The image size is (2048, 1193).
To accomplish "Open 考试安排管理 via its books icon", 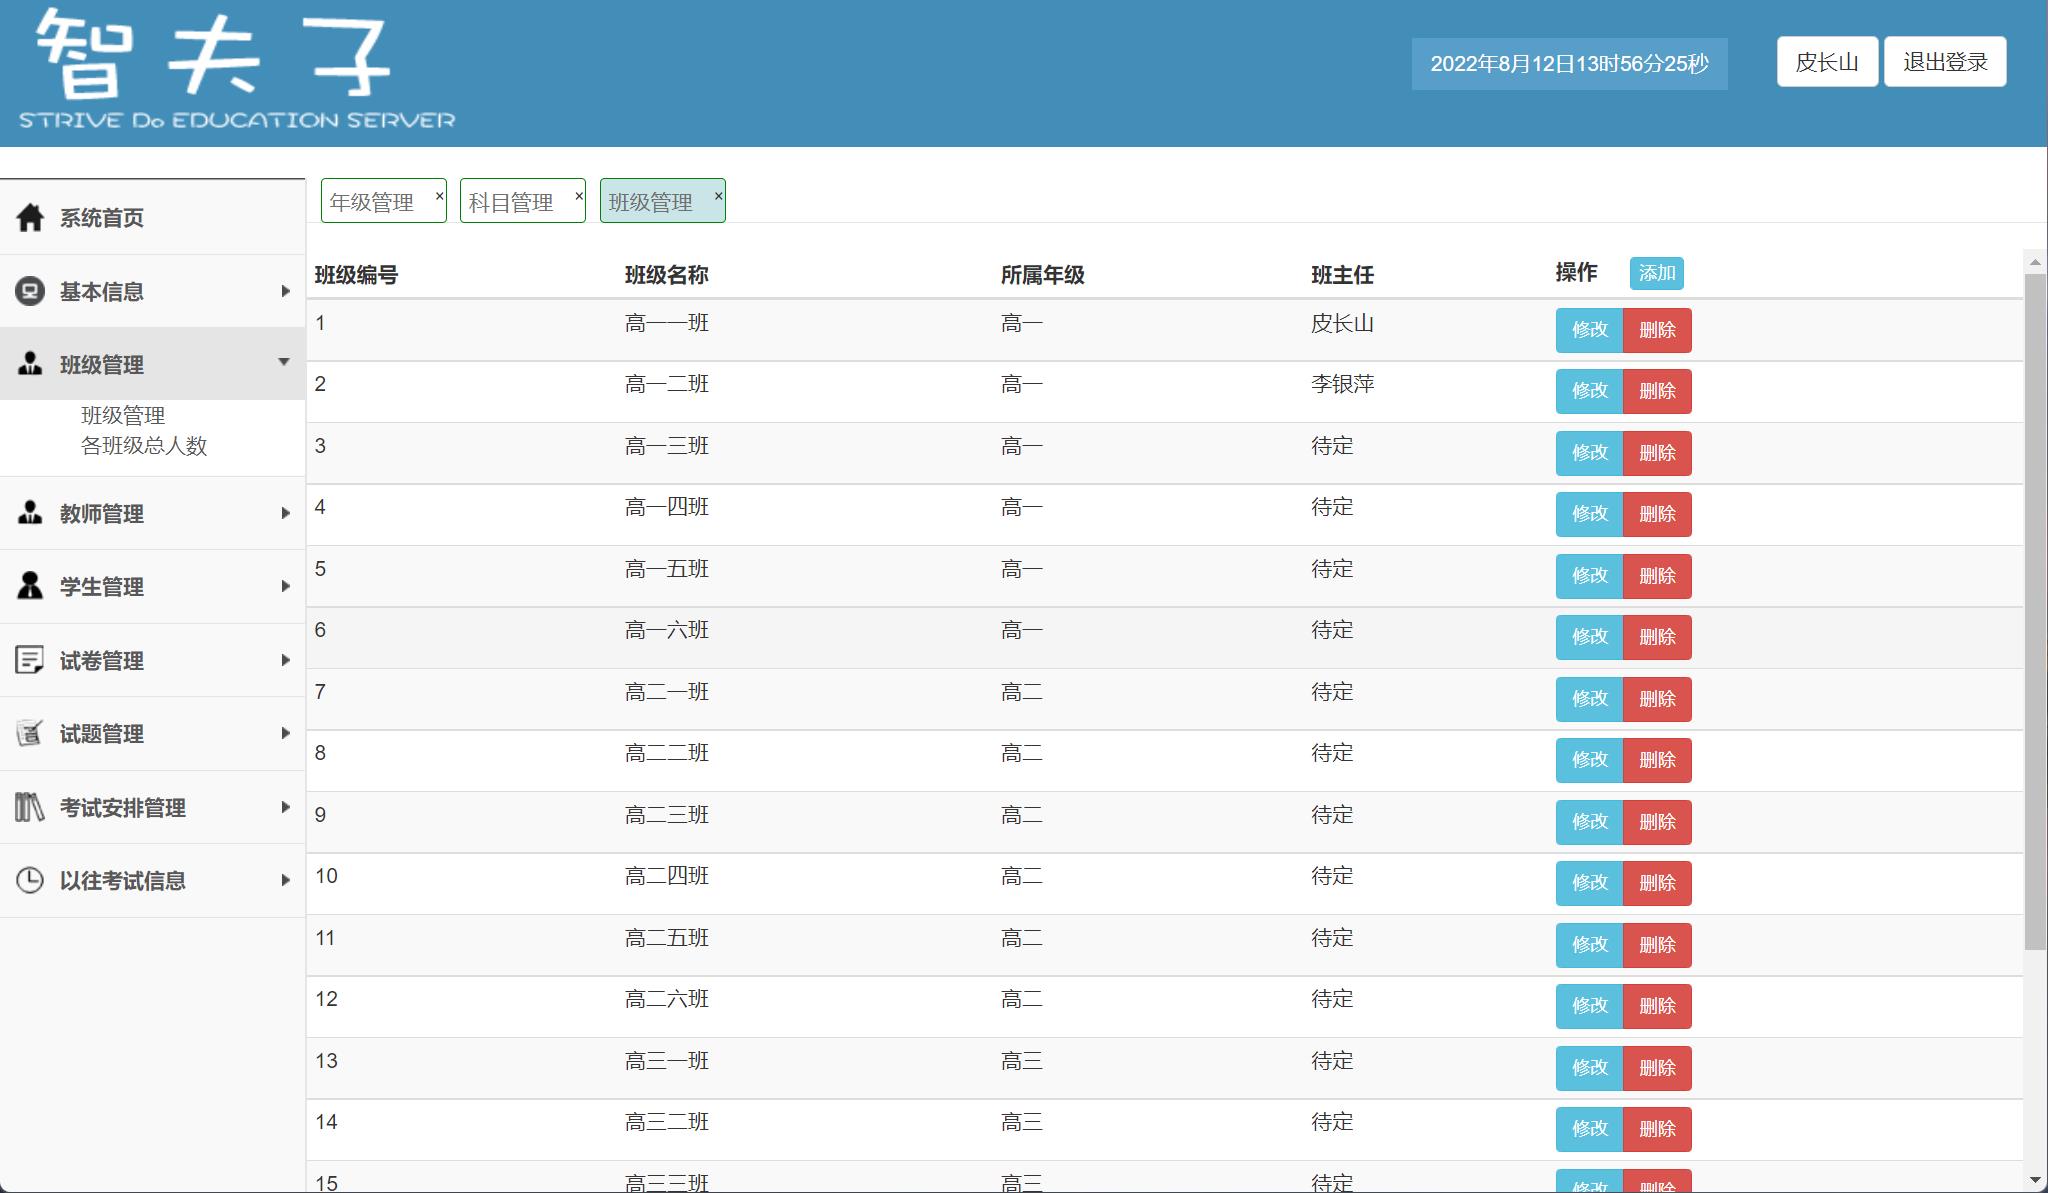I will (x=29, y=807).
